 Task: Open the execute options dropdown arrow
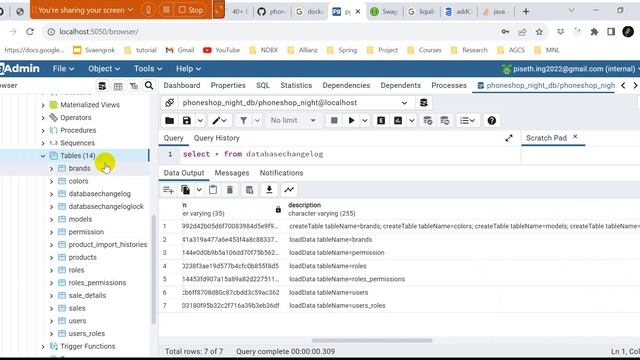[x=365, y=120]
